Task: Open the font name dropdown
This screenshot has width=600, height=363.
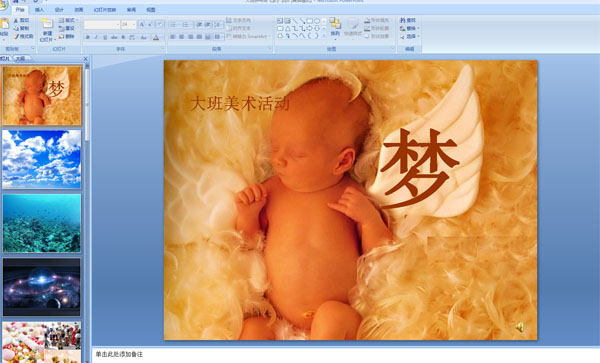Action: (x=117, y=24)
